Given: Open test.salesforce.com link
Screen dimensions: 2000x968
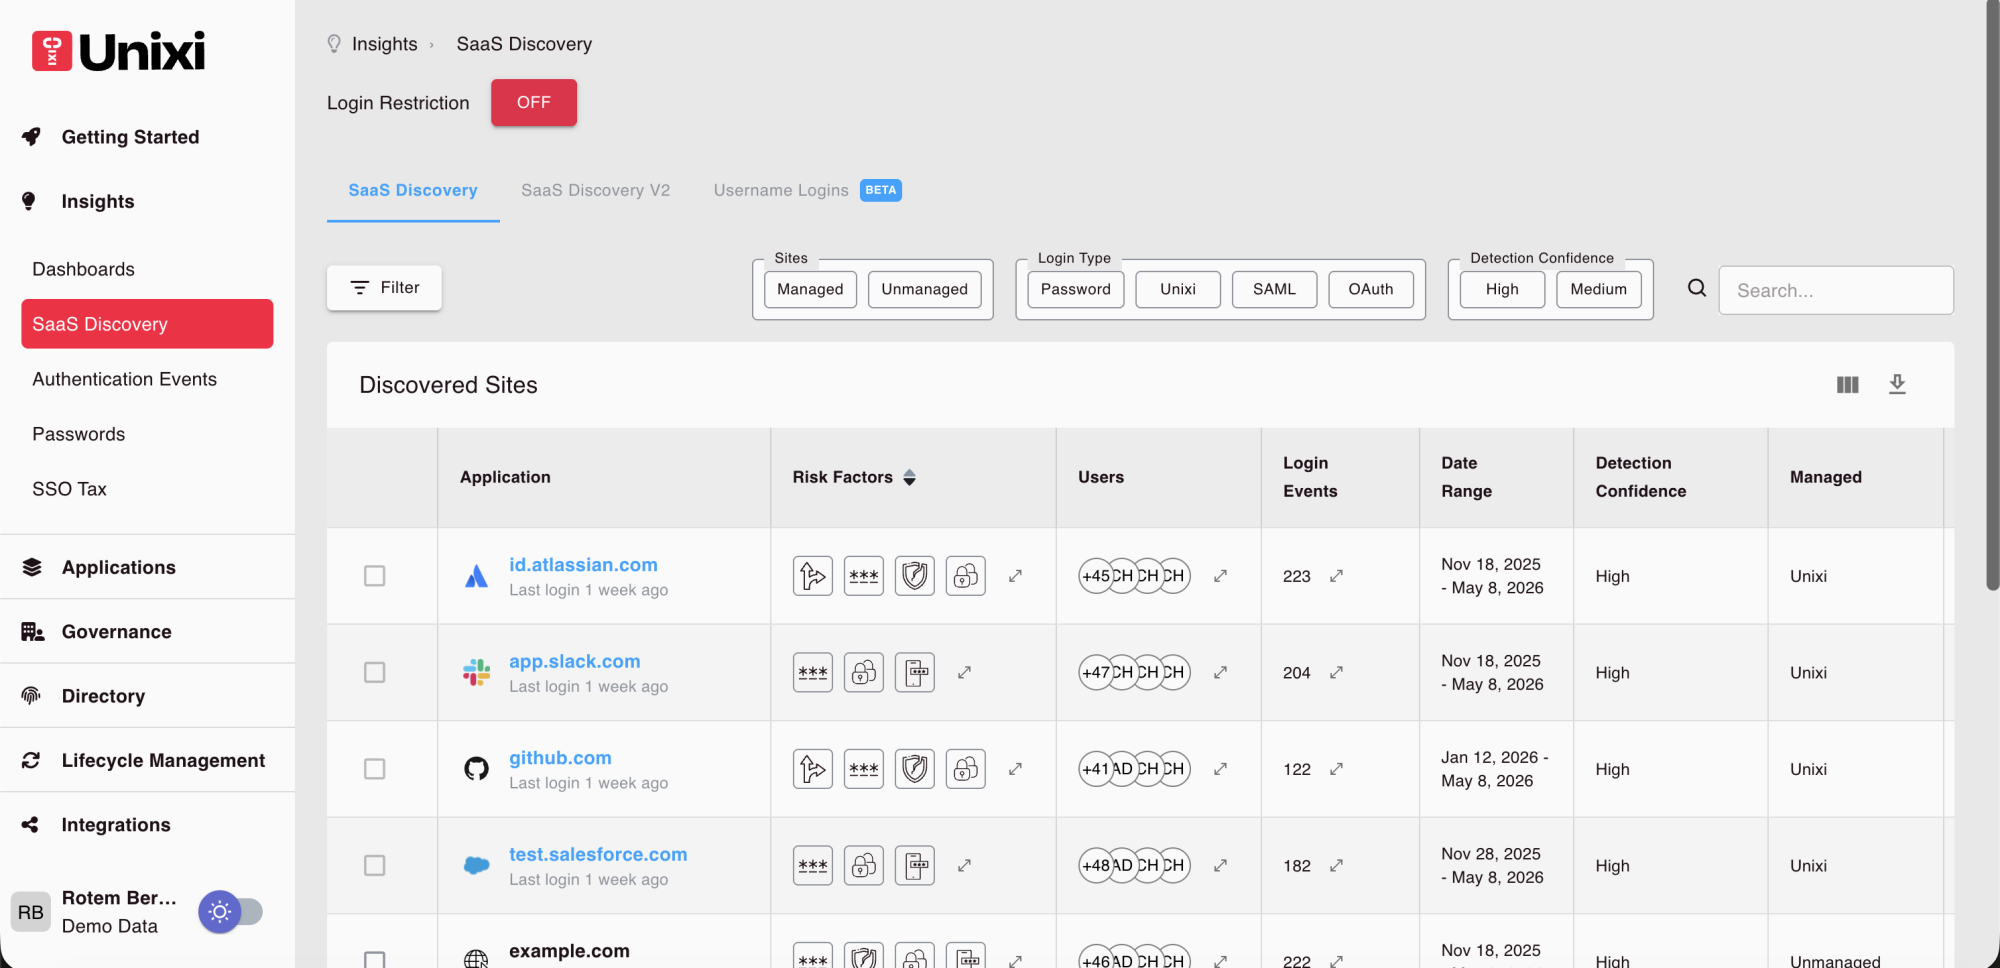Looking at the screenshot, I should (x=598, y=854).
